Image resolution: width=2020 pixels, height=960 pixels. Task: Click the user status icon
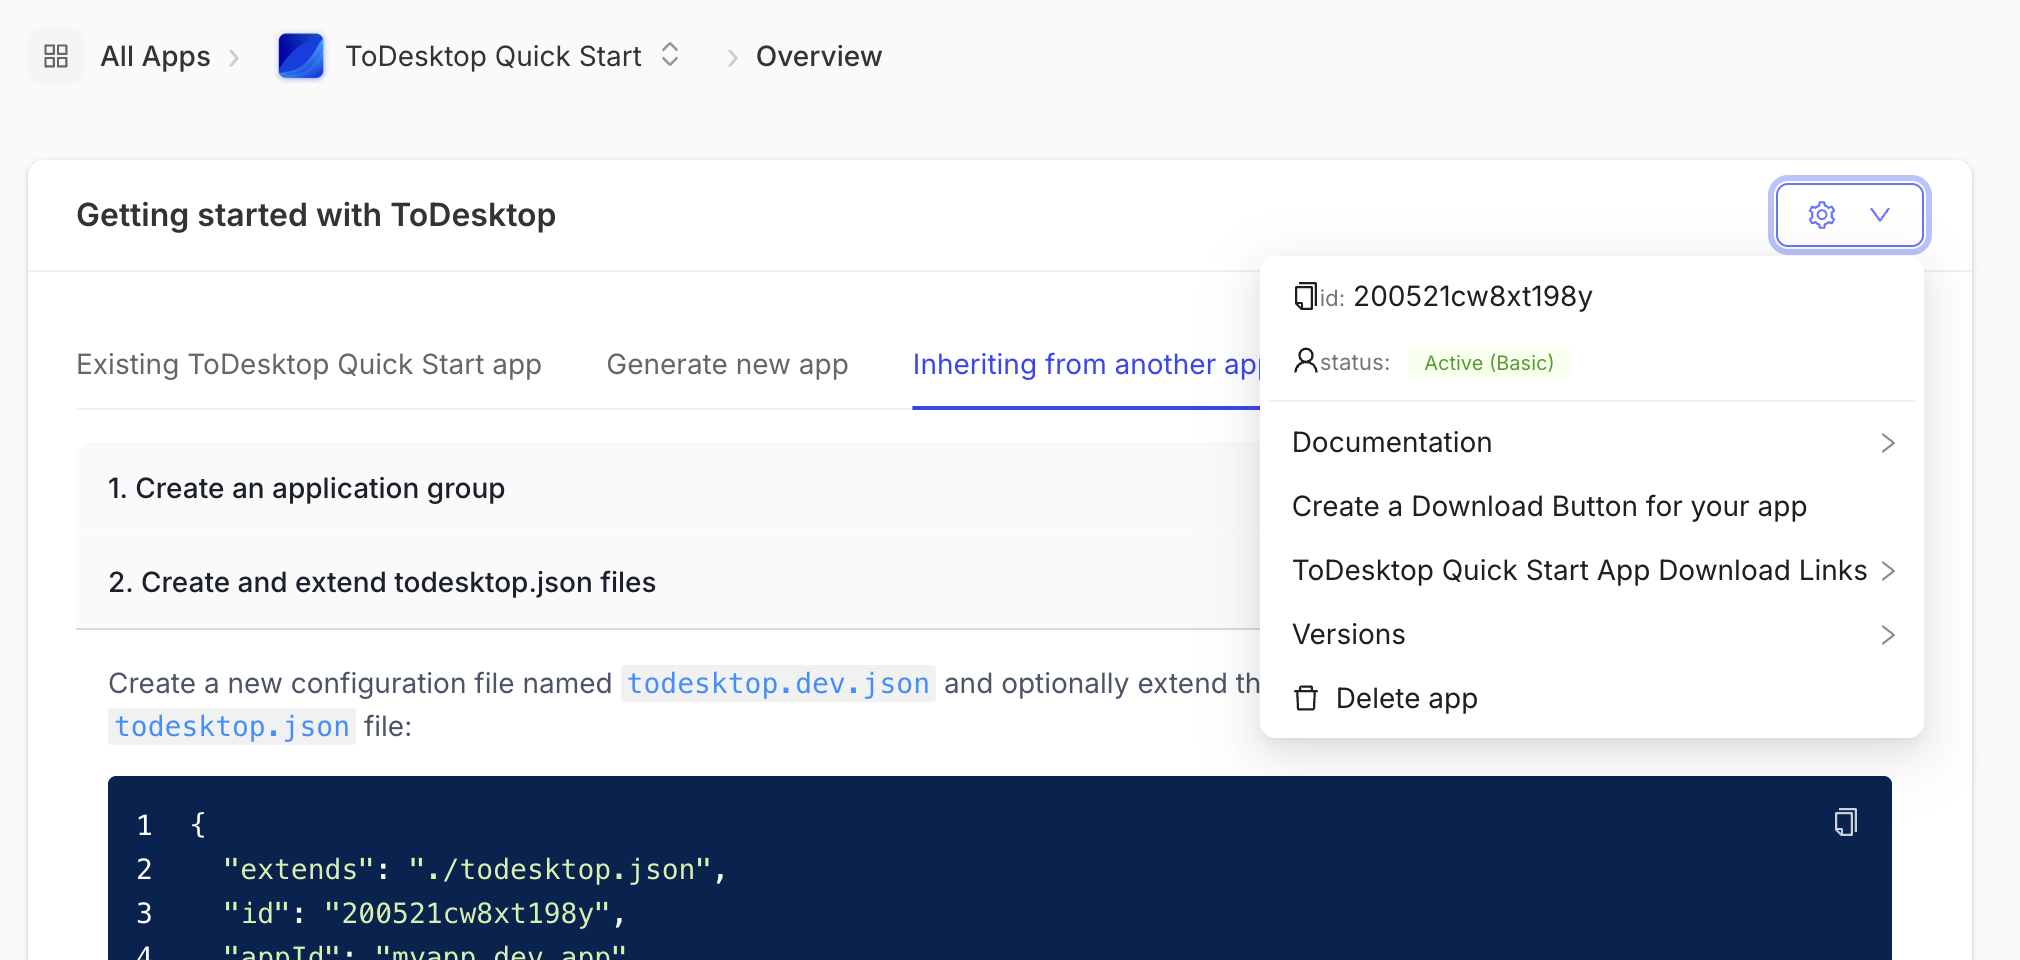tap(1305, 360)
